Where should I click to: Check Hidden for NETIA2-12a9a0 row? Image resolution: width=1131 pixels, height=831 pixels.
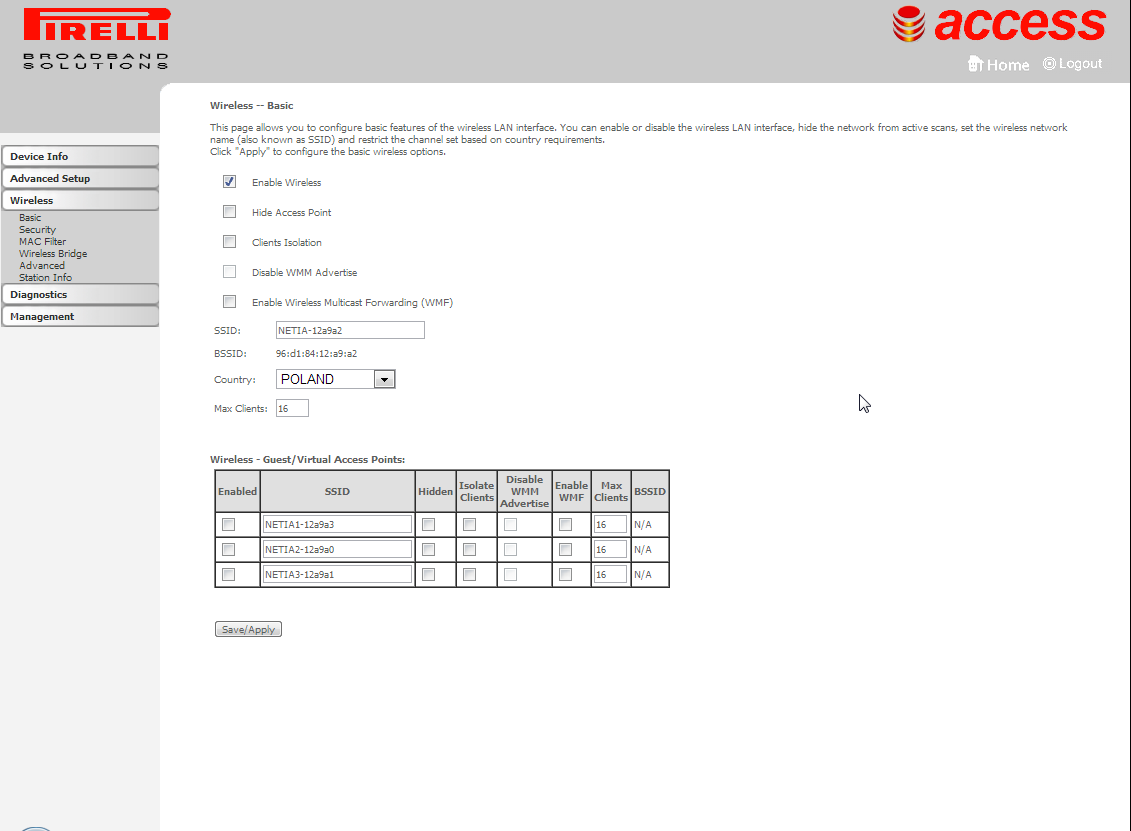[428, 550]
